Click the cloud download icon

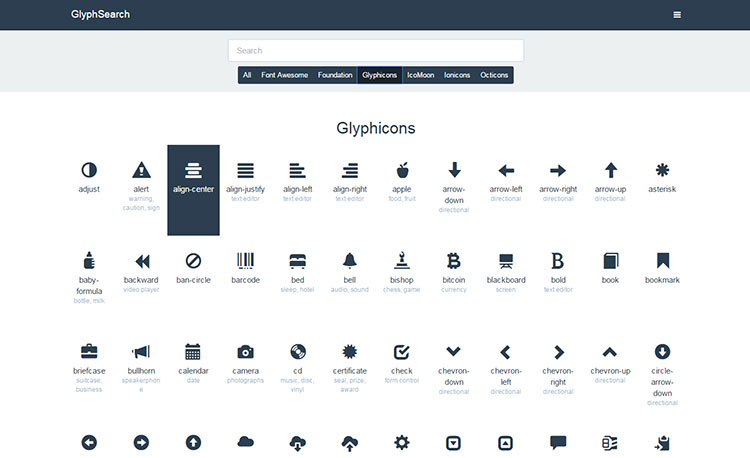click(298, 443)
